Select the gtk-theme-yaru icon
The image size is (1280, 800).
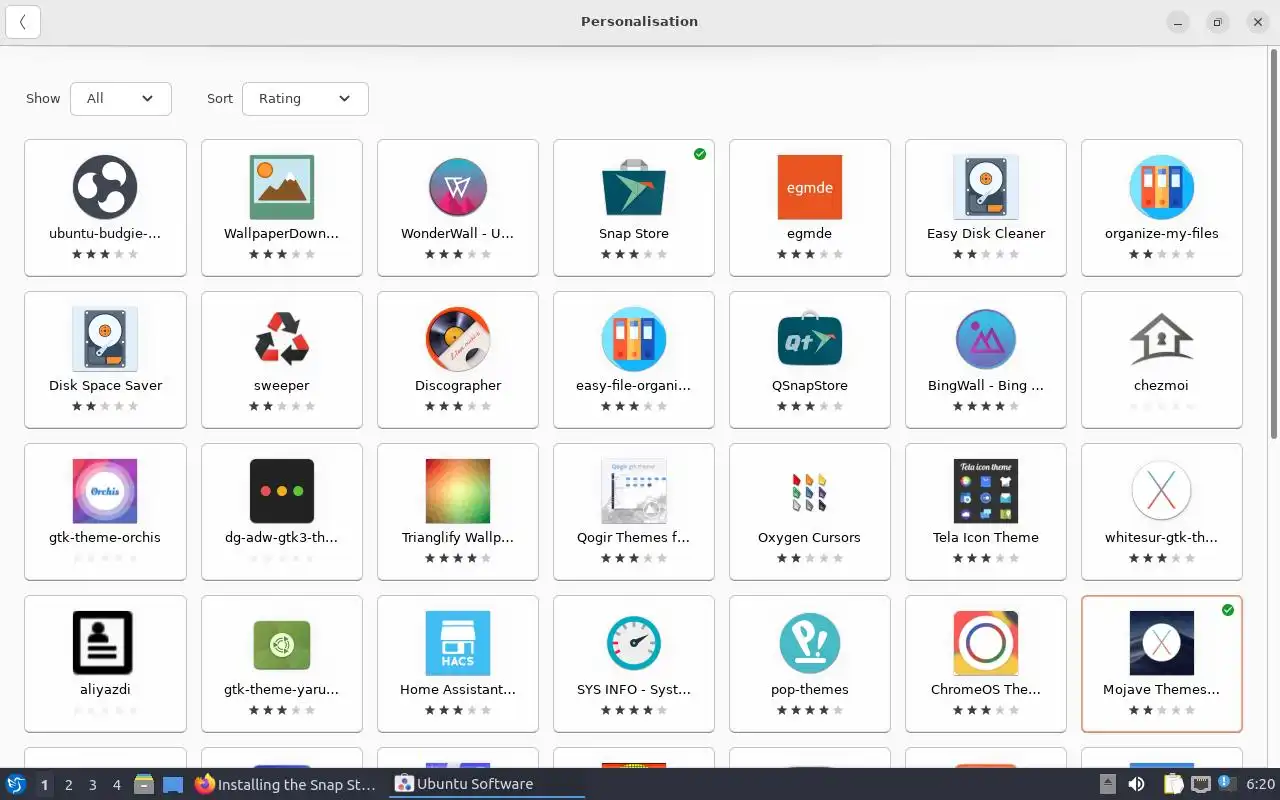point(282,645)
